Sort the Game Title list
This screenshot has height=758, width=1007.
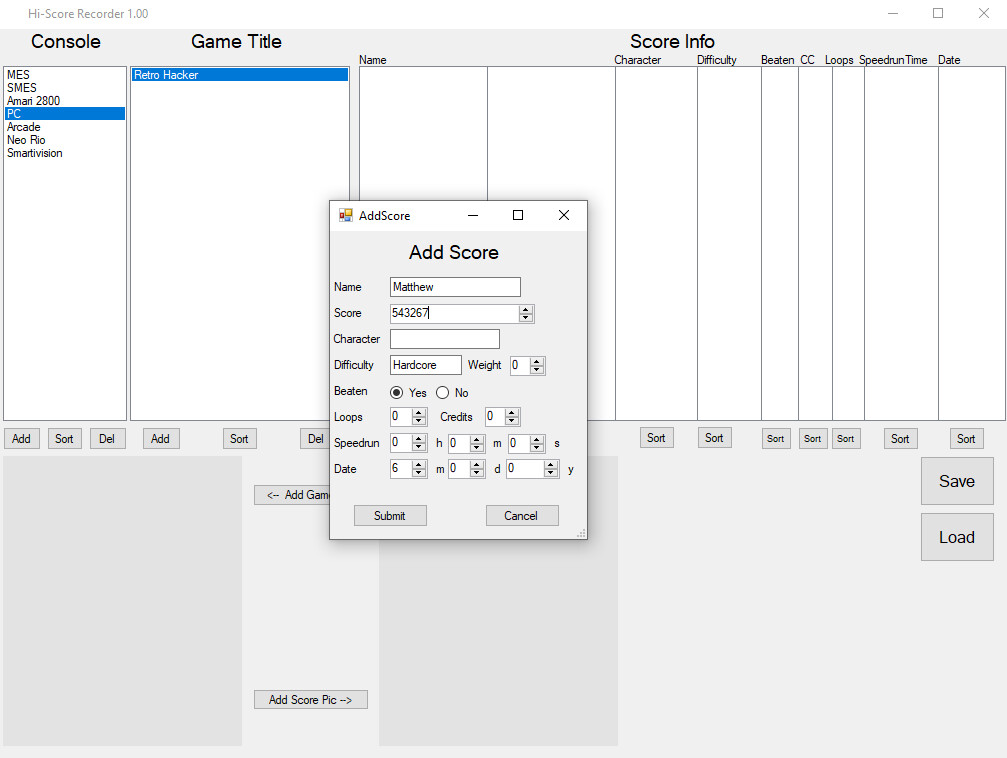[239, 438]
